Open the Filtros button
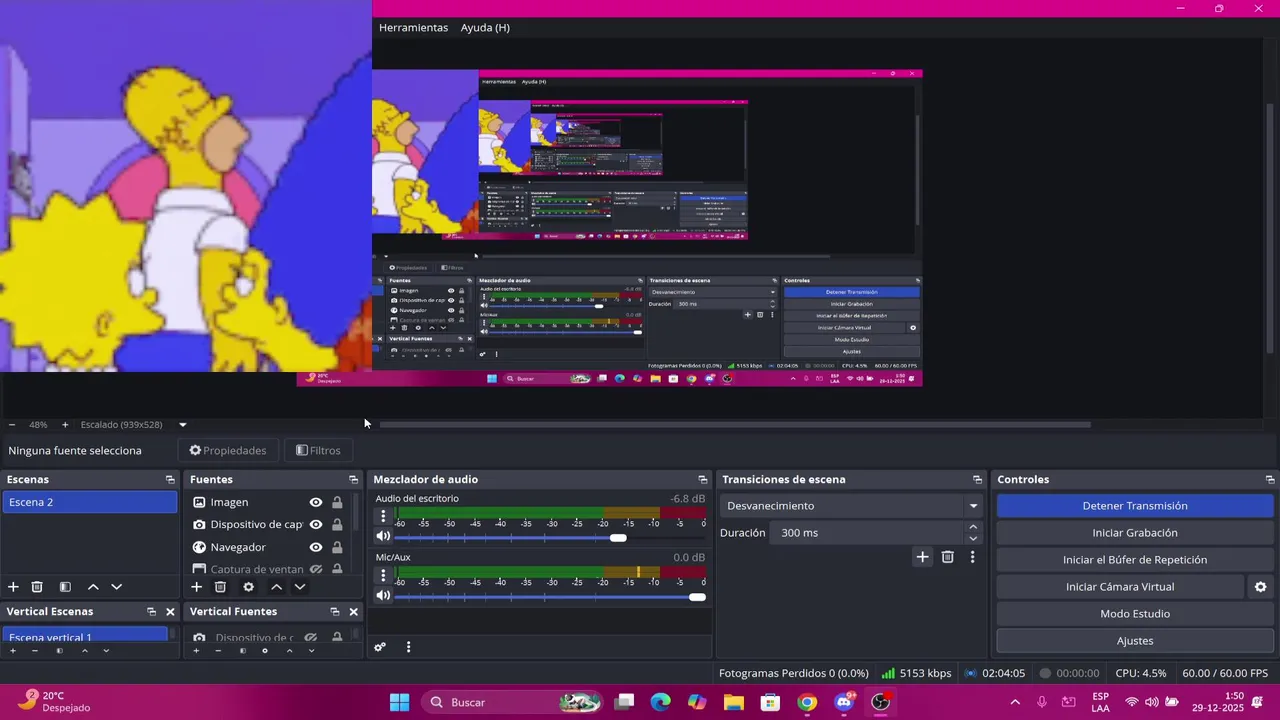1280x720 pixels. (318, 450)
